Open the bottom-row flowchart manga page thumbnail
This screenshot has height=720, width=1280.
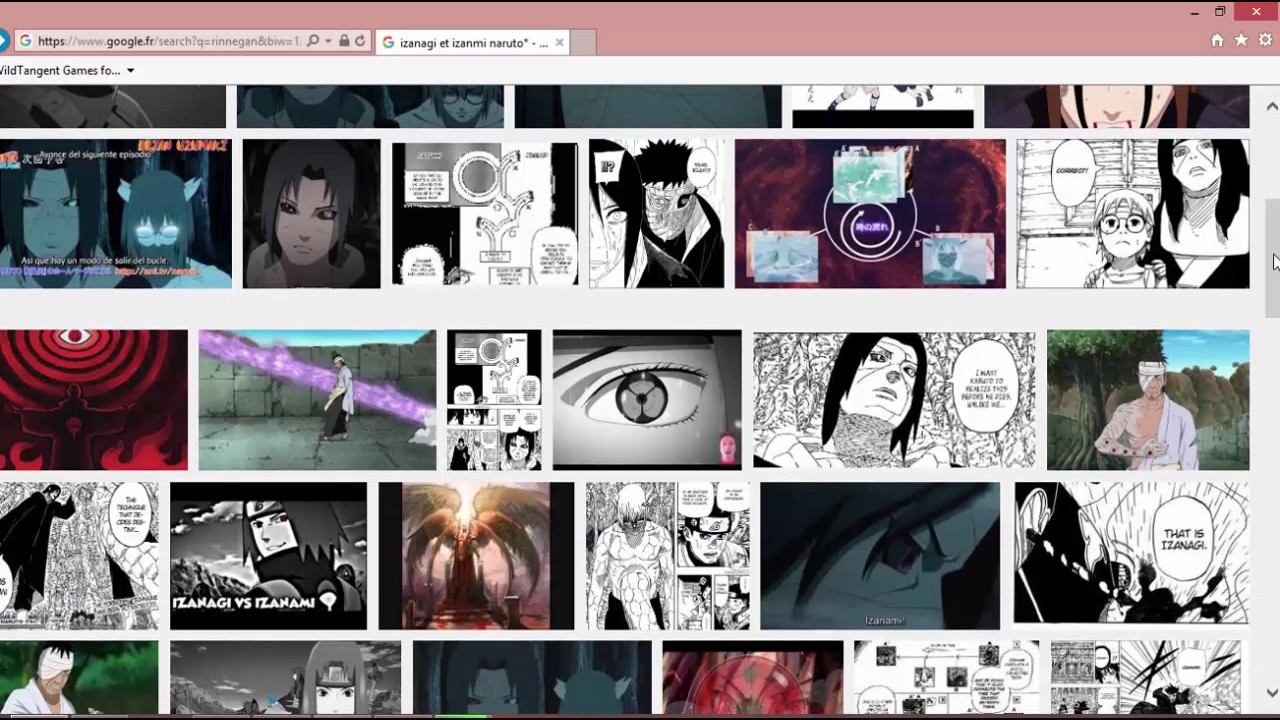946,678
